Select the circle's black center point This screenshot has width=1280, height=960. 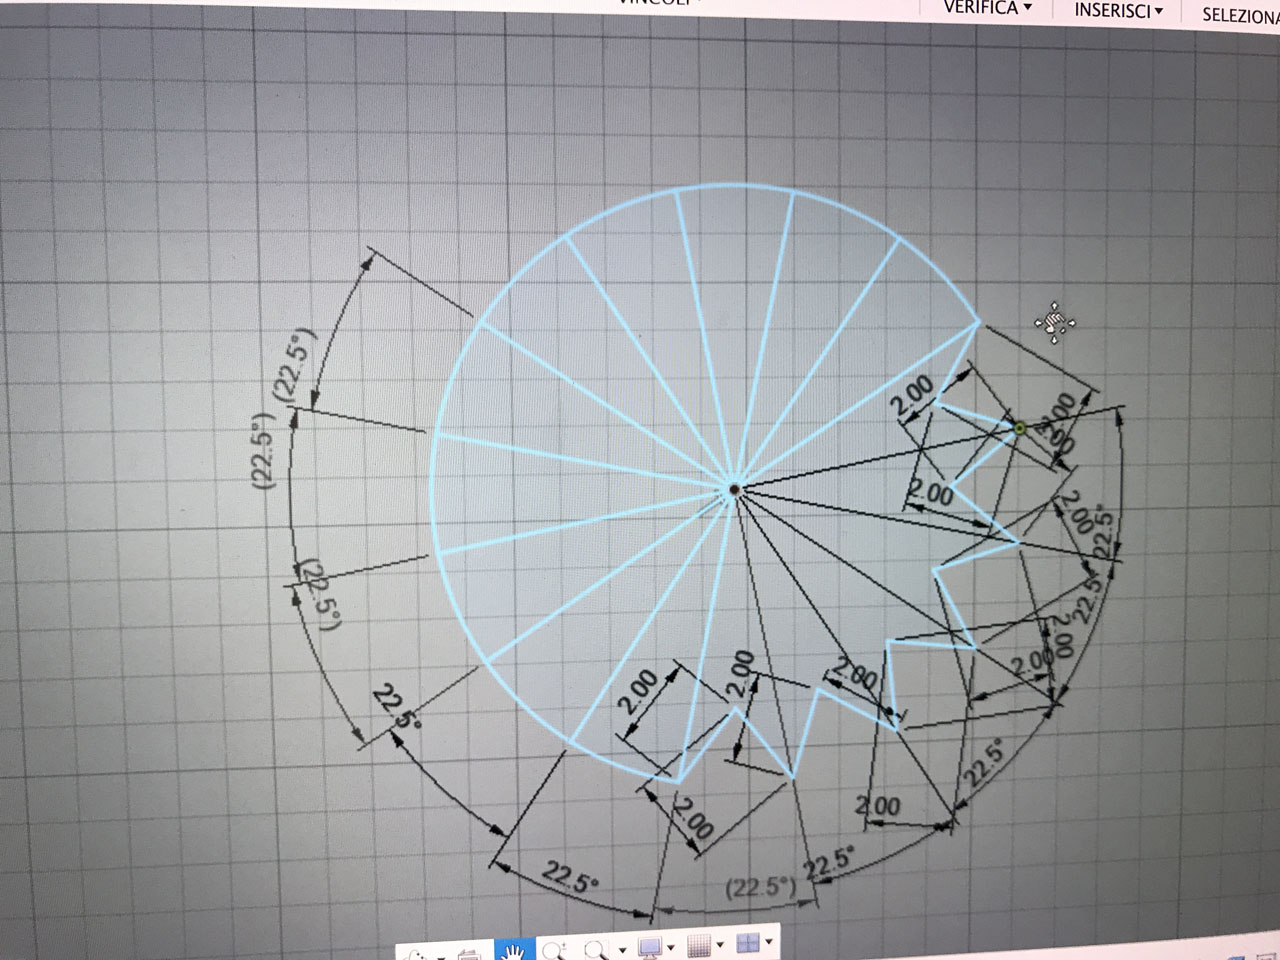(734, 489)
